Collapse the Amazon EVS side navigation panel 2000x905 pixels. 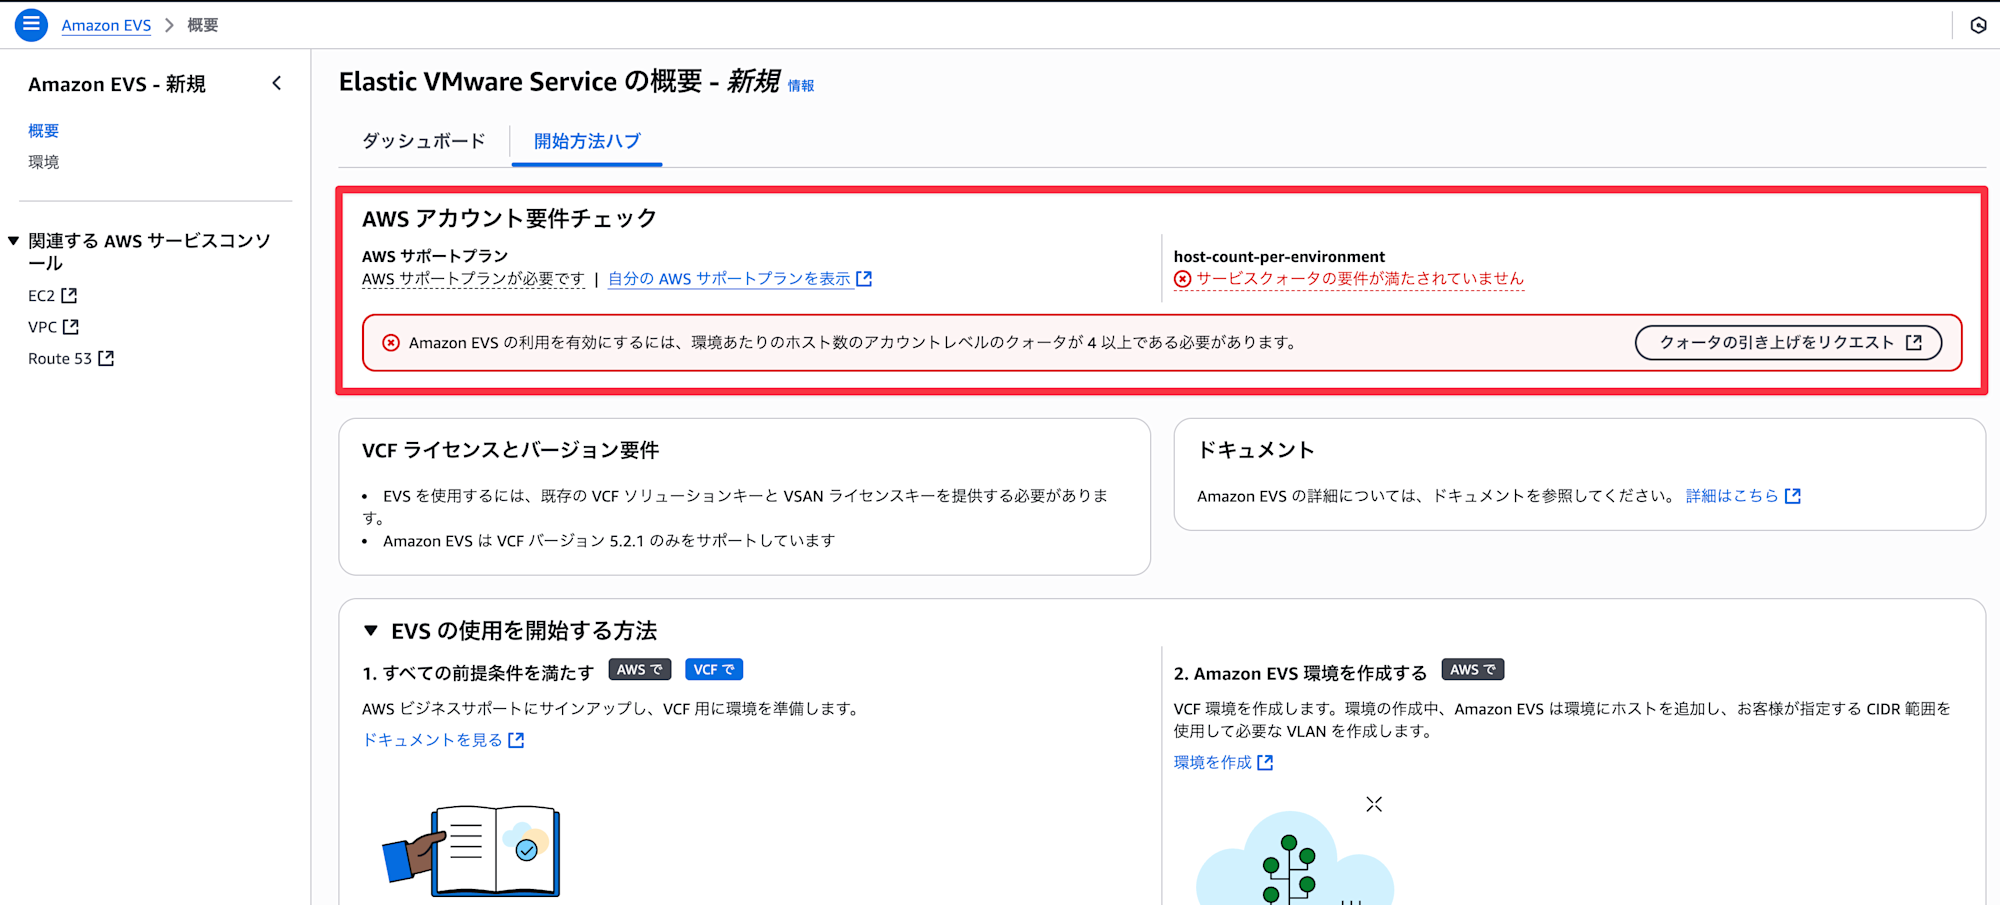(277, 84)
